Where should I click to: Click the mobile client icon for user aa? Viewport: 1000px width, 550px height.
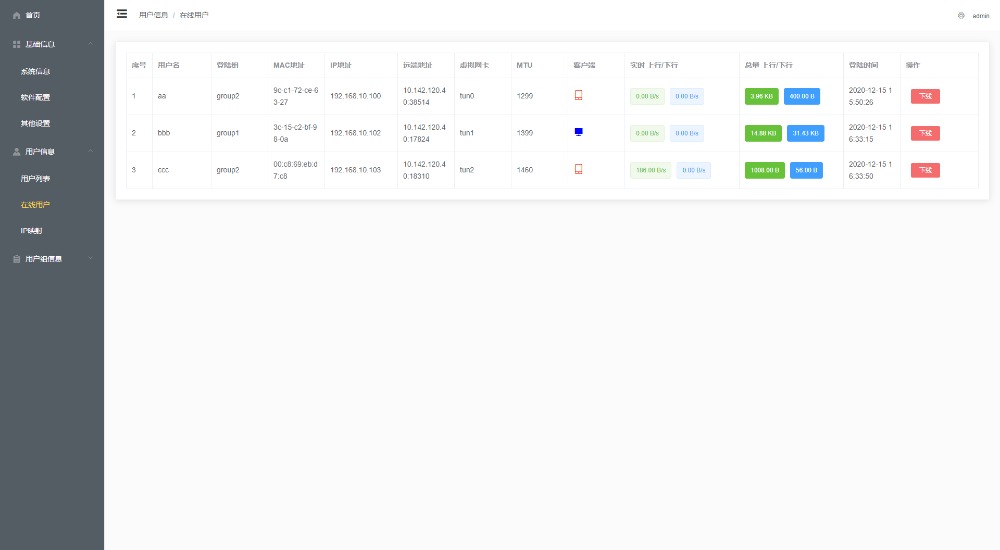point(578,96)
